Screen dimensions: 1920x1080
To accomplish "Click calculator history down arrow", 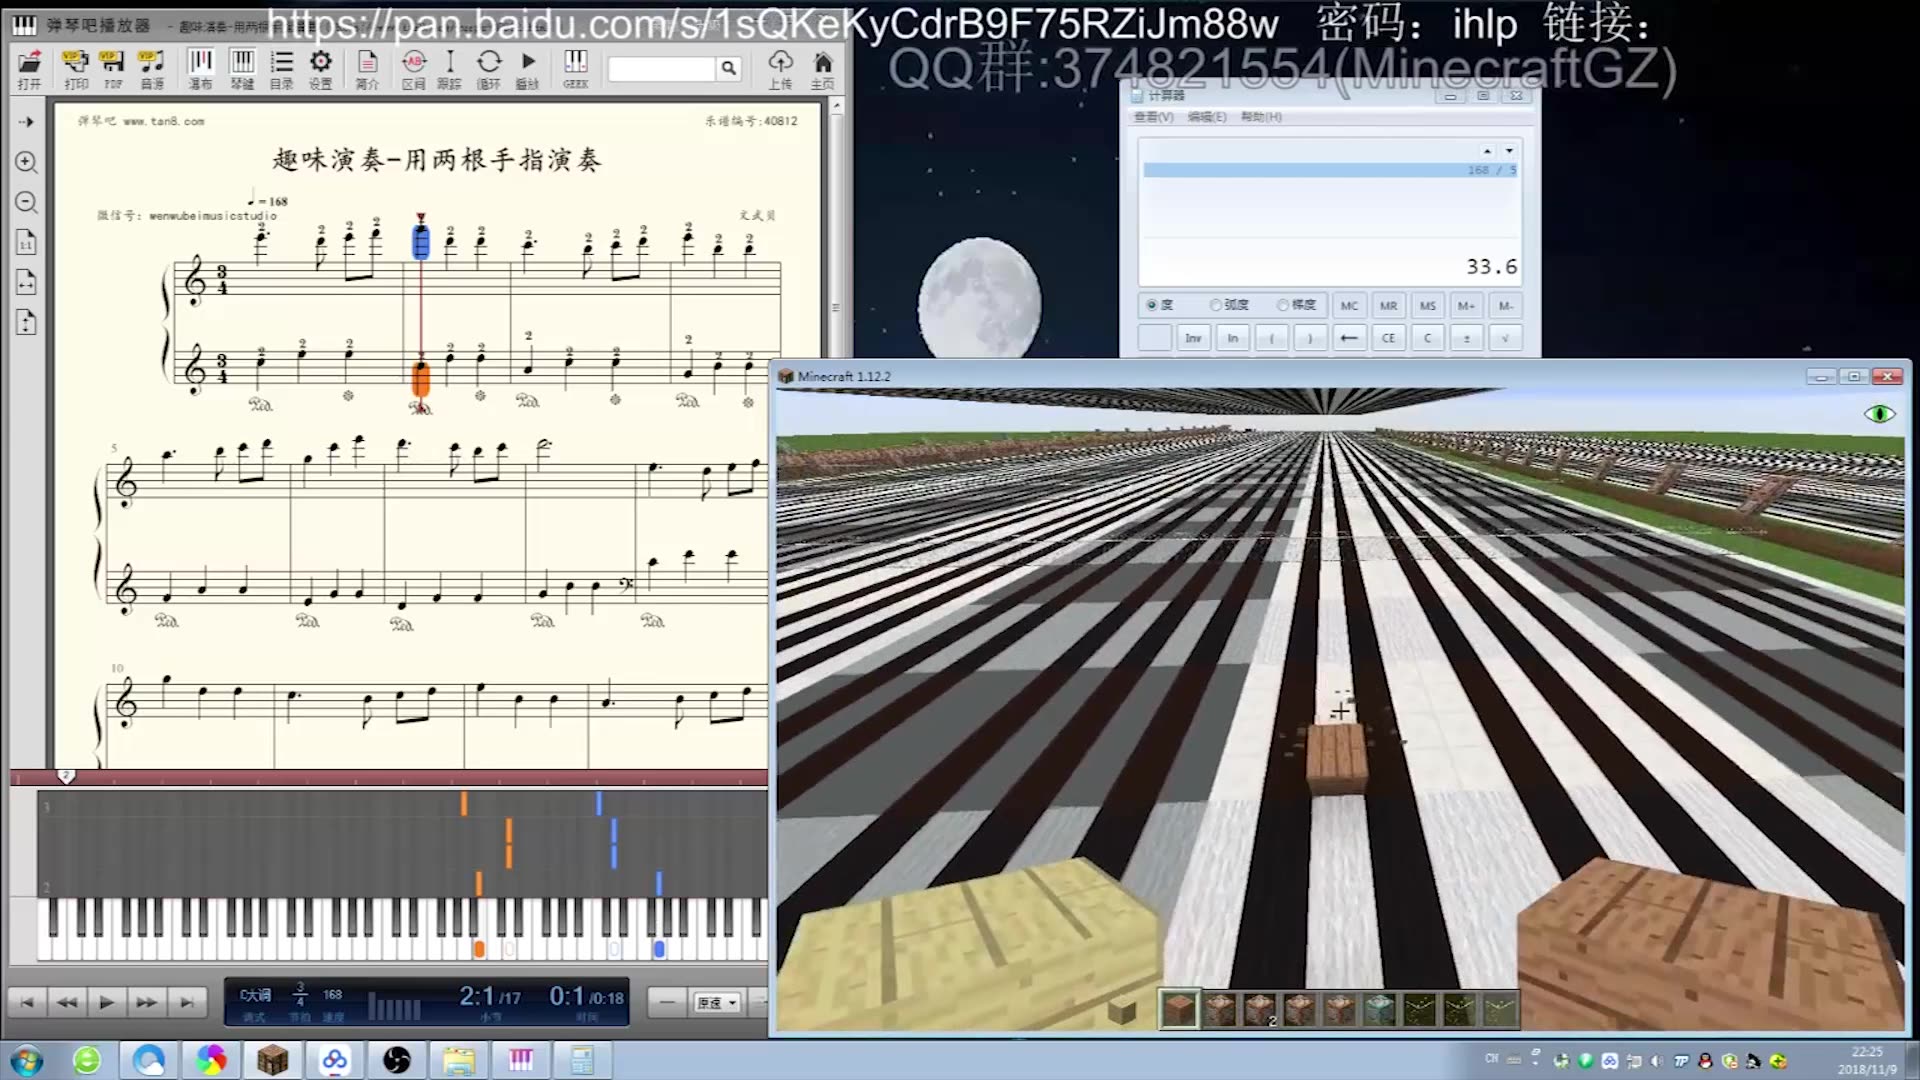I will click(1509, 151).
